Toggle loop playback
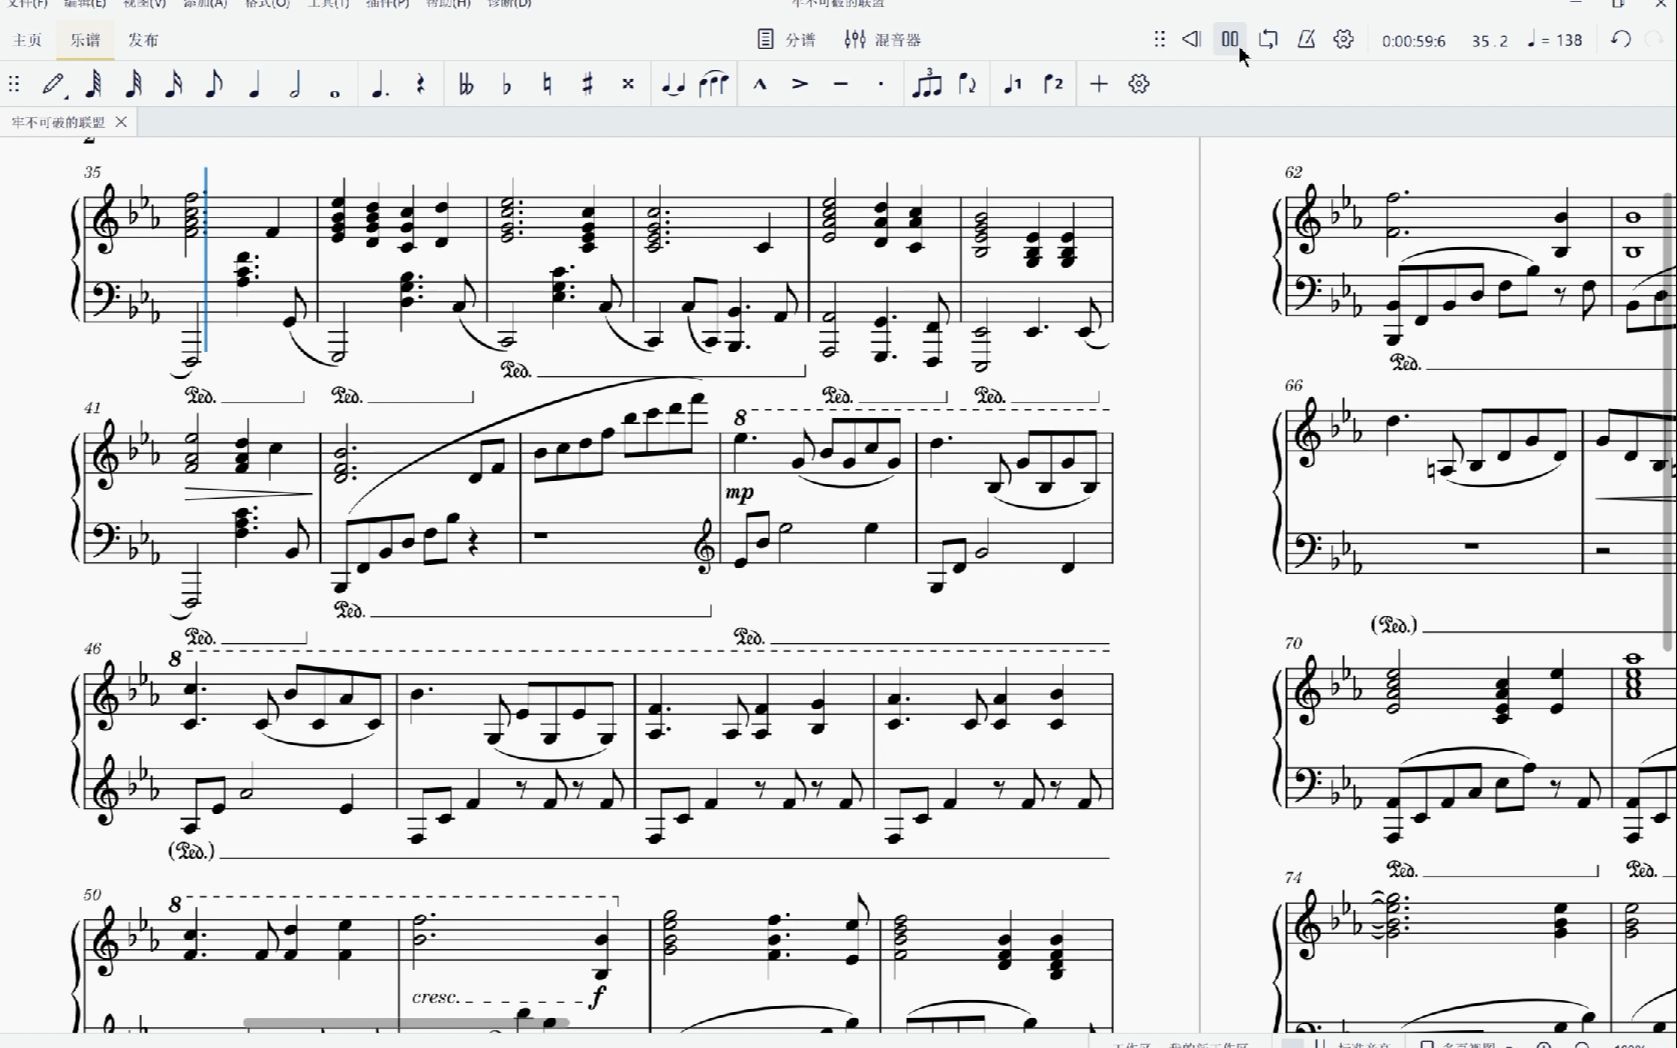The height and width of the screenshot is (1048, 1677). [x=1268, y=39]
